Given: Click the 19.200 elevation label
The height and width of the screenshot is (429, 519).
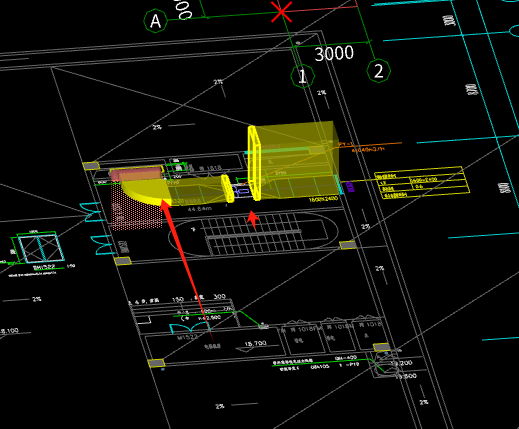Looking at the screenshot, I should pos(402,363).
